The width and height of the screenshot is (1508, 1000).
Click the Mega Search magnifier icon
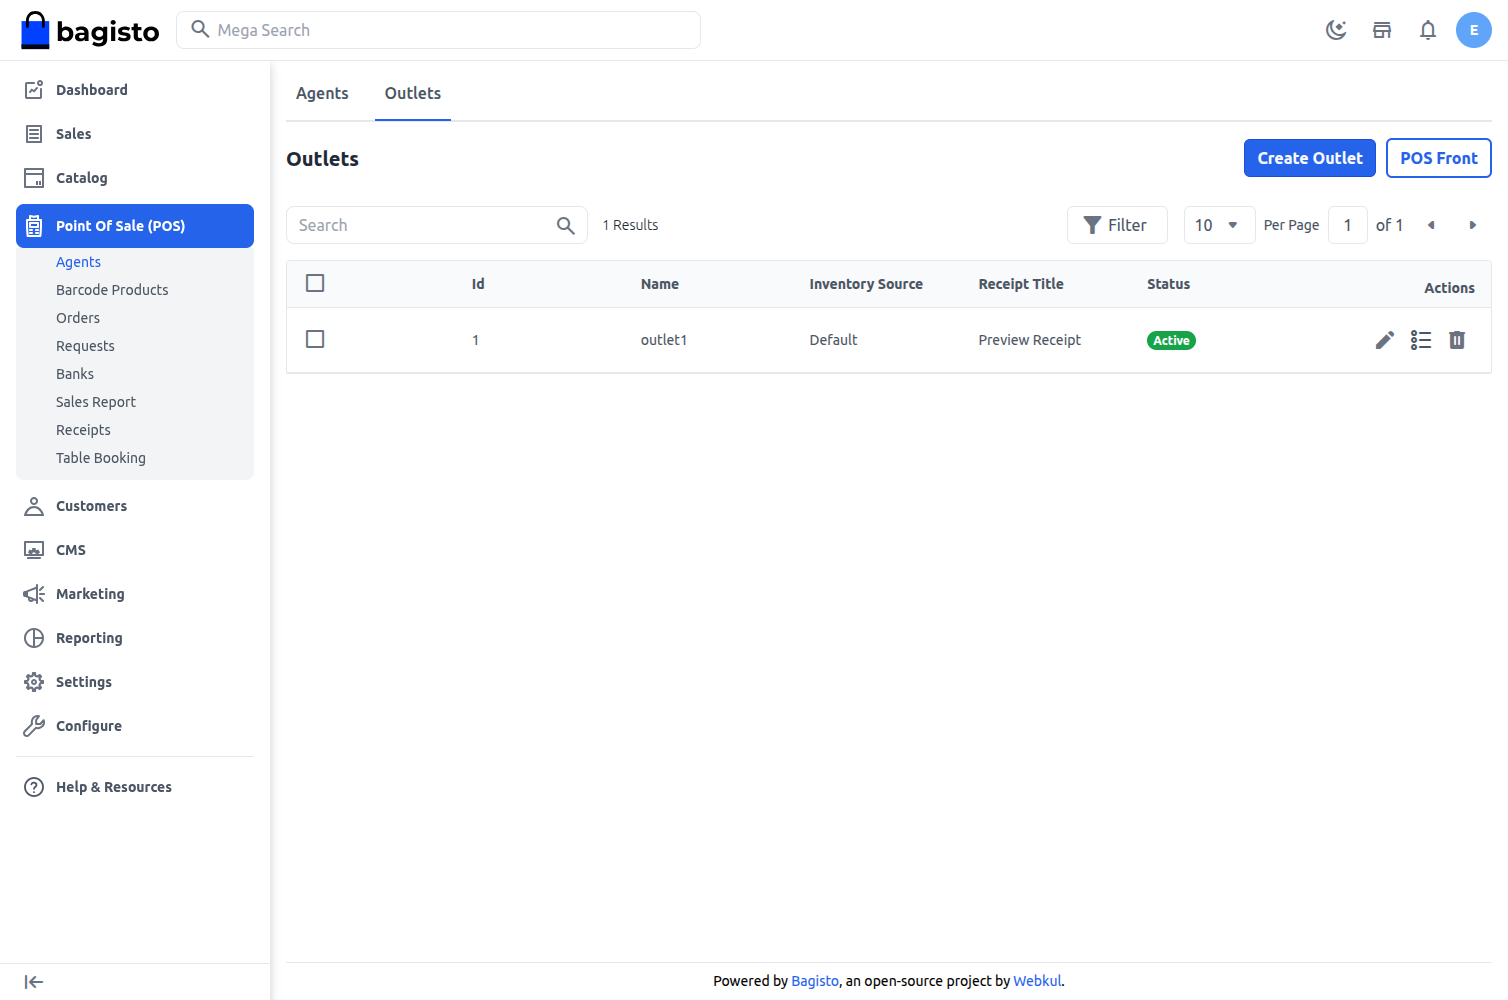[x=200, y=29]
